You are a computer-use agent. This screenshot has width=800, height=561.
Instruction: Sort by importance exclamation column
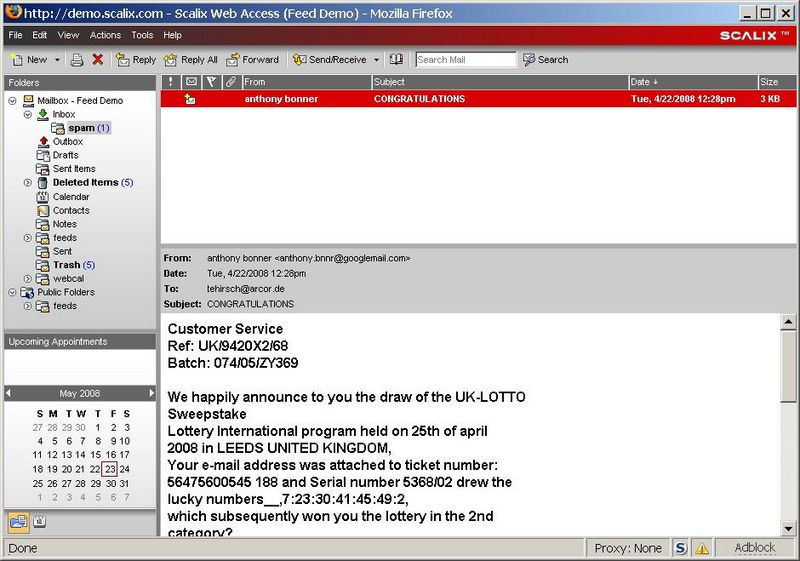pyautogui.click(x=171, y=82)
